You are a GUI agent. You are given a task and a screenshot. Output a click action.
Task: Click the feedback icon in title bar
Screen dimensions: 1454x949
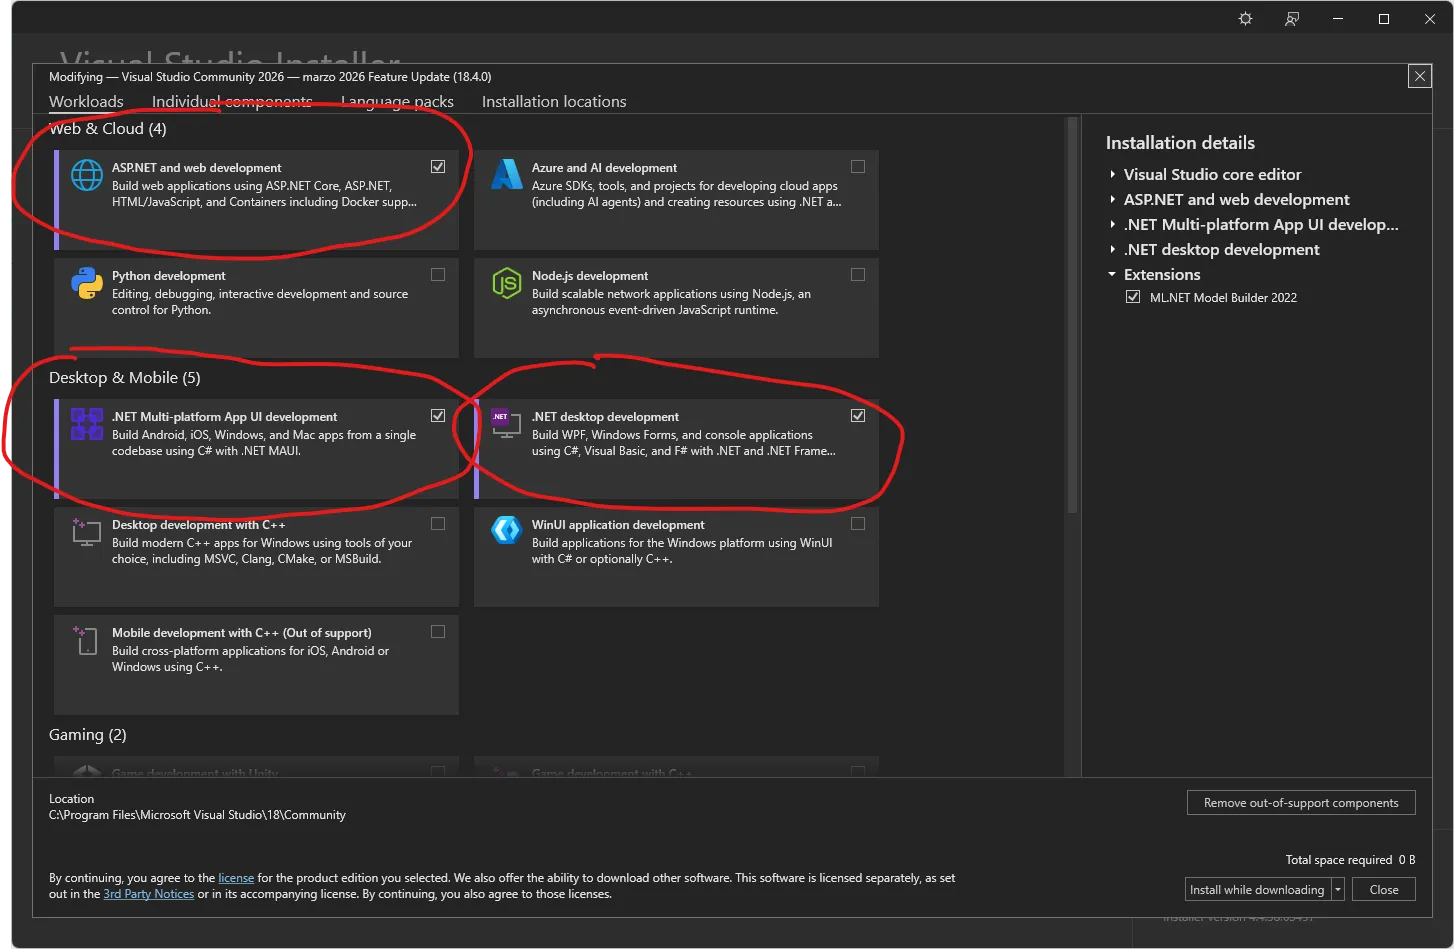tap(1292, 19)
